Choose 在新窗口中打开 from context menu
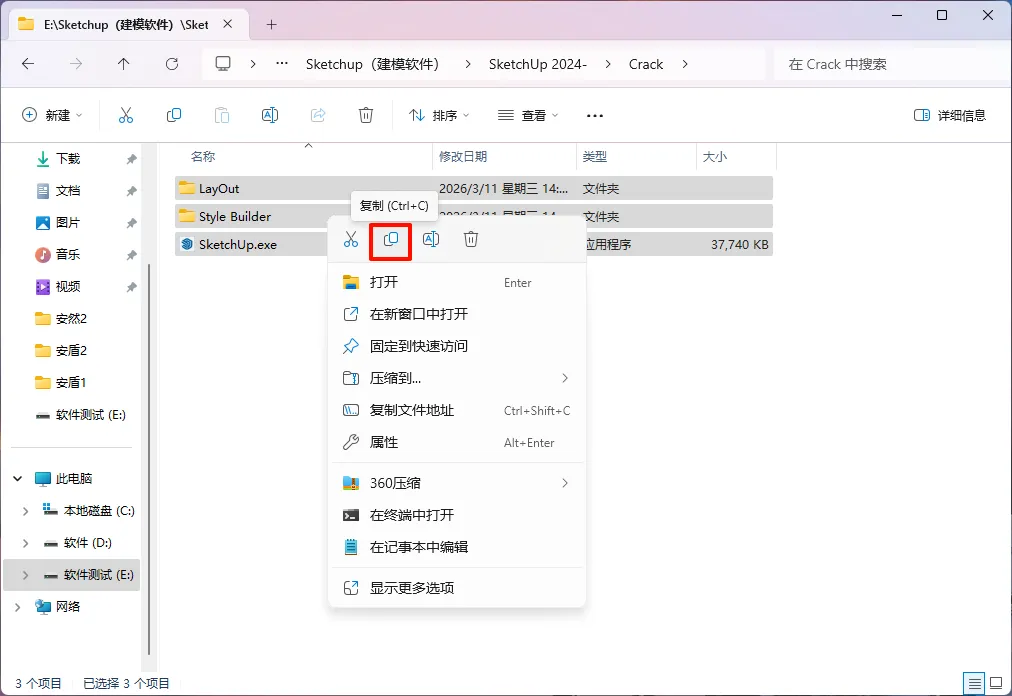 click(457, 314)
